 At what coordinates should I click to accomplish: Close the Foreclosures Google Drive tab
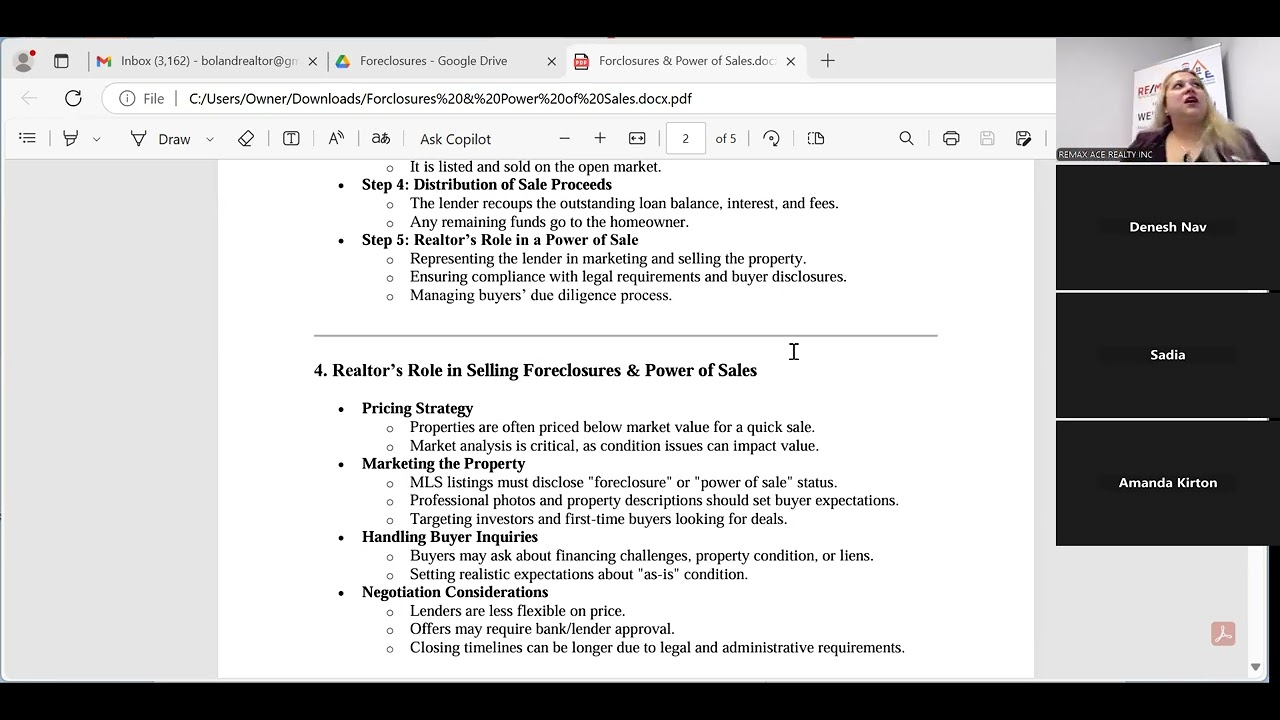pos(551,61)
